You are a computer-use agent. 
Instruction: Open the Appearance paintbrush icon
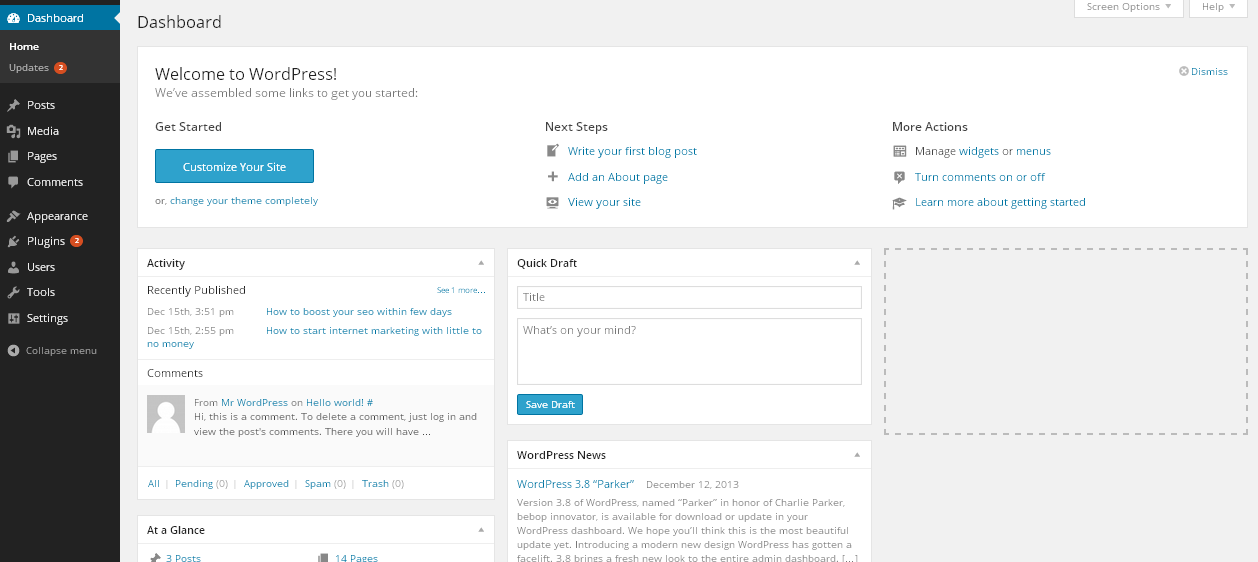pos(13,216)
